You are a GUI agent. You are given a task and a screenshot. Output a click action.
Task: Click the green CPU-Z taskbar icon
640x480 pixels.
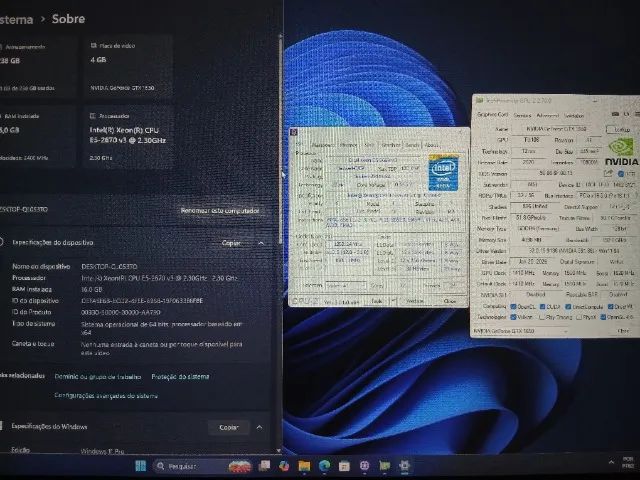point(384,466)
